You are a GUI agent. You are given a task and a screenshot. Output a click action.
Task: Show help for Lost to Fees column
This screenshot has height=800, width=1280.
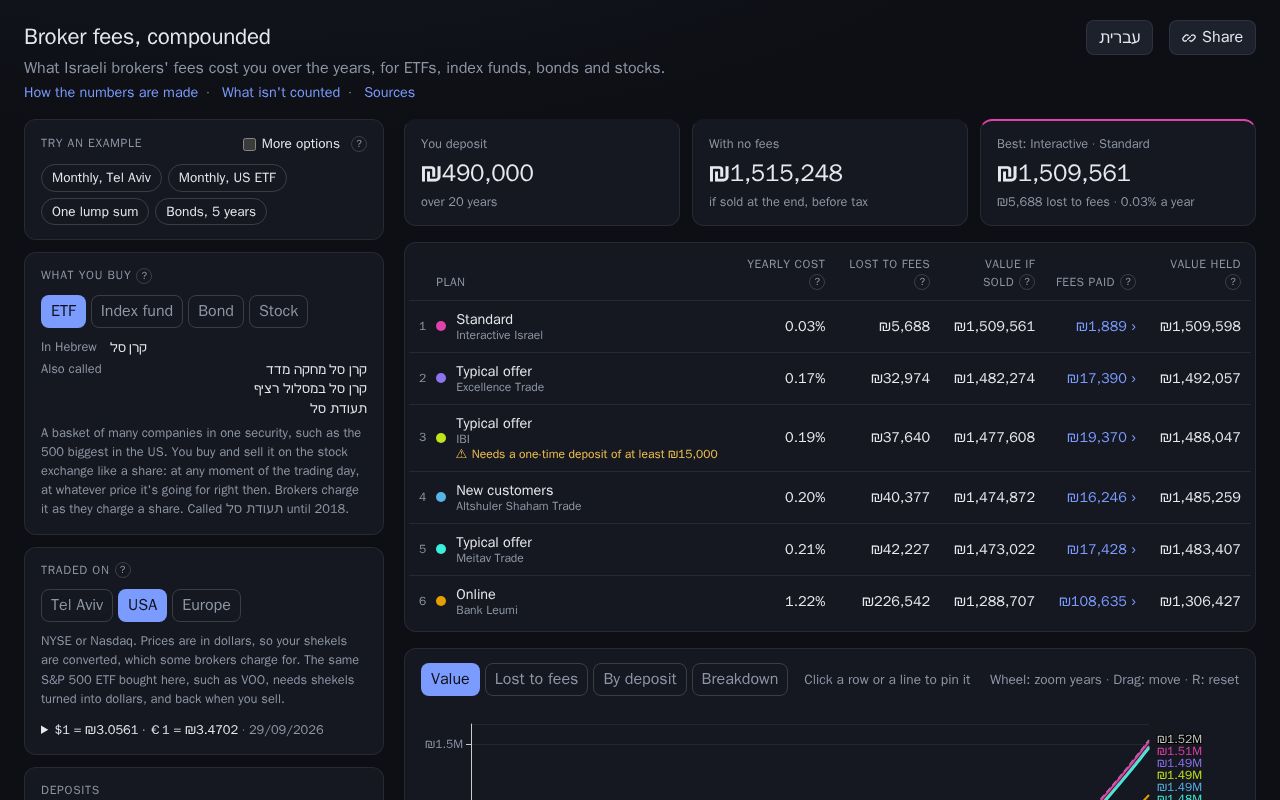coord(922,282)
